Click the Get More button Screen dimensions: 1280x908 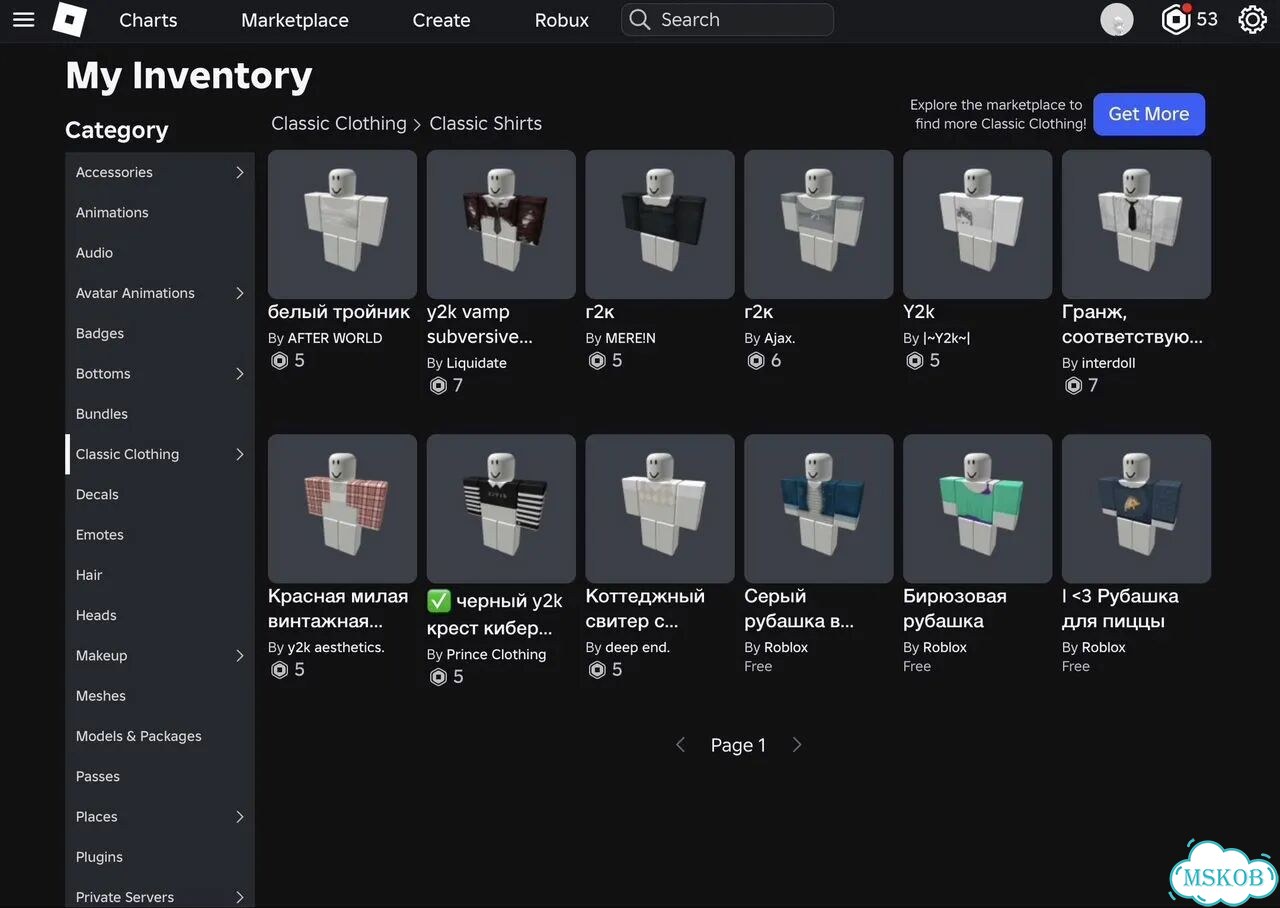1149,114
